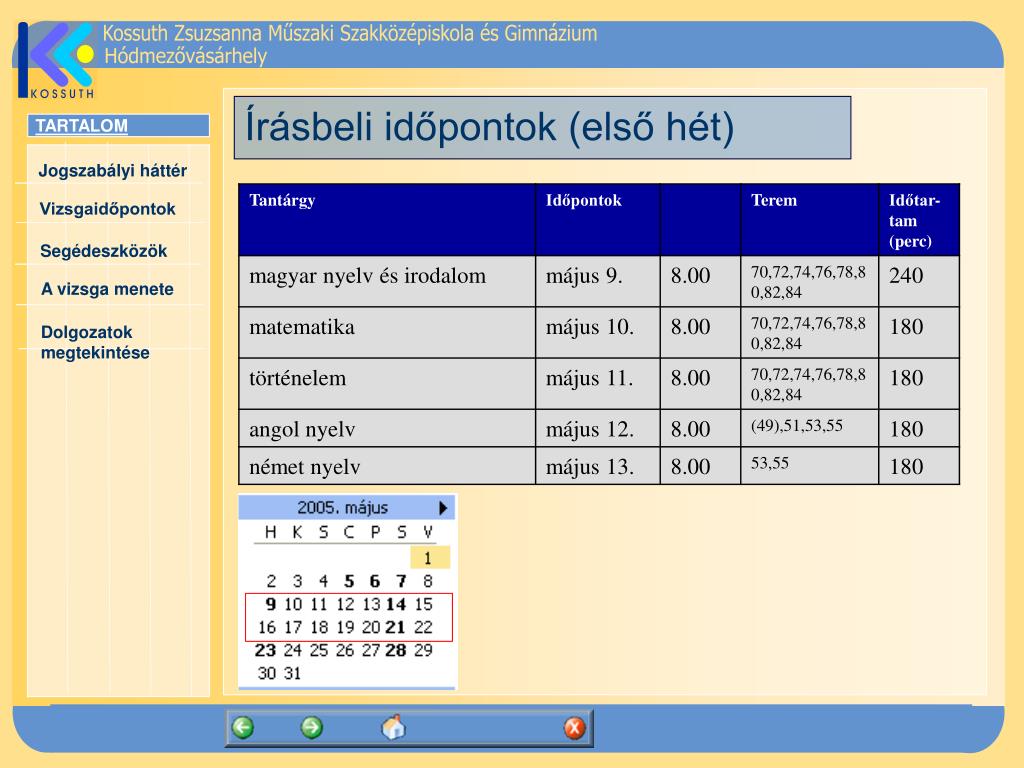
Task: Open the home page house icon
Action: pos(393,727)
